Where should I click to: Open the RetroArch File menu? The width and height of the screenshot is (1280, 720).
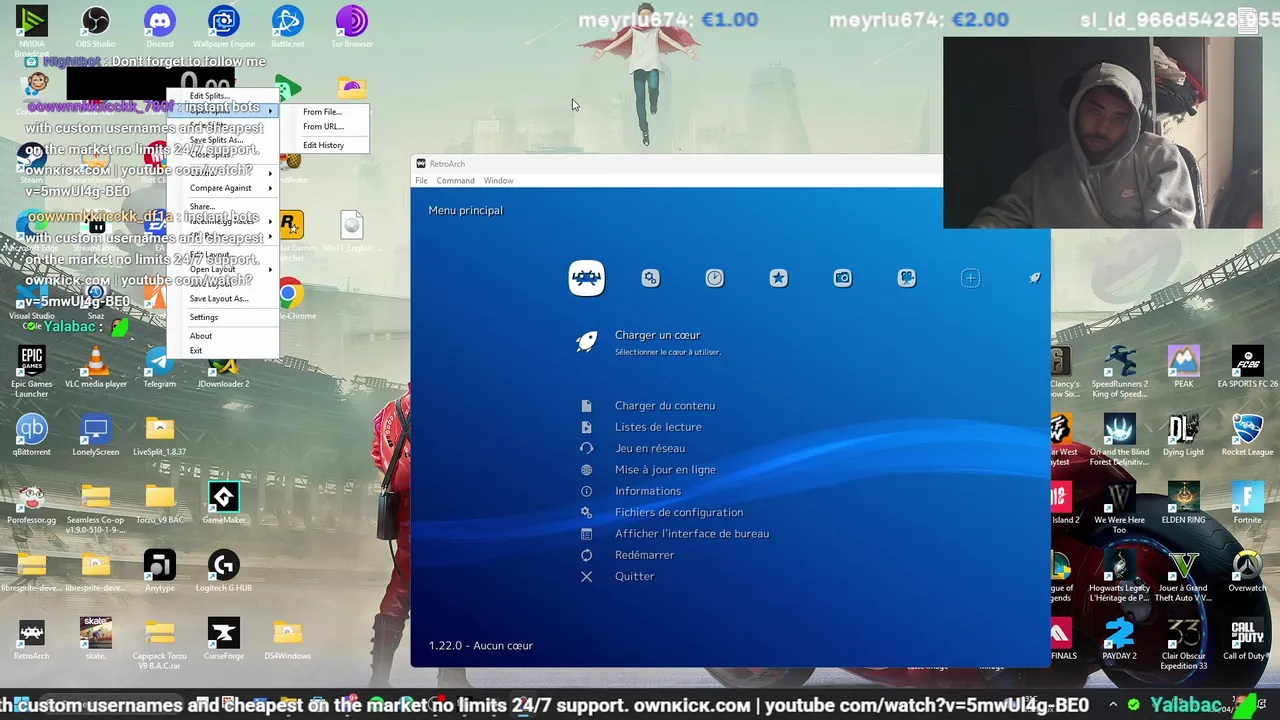(421, 181)
